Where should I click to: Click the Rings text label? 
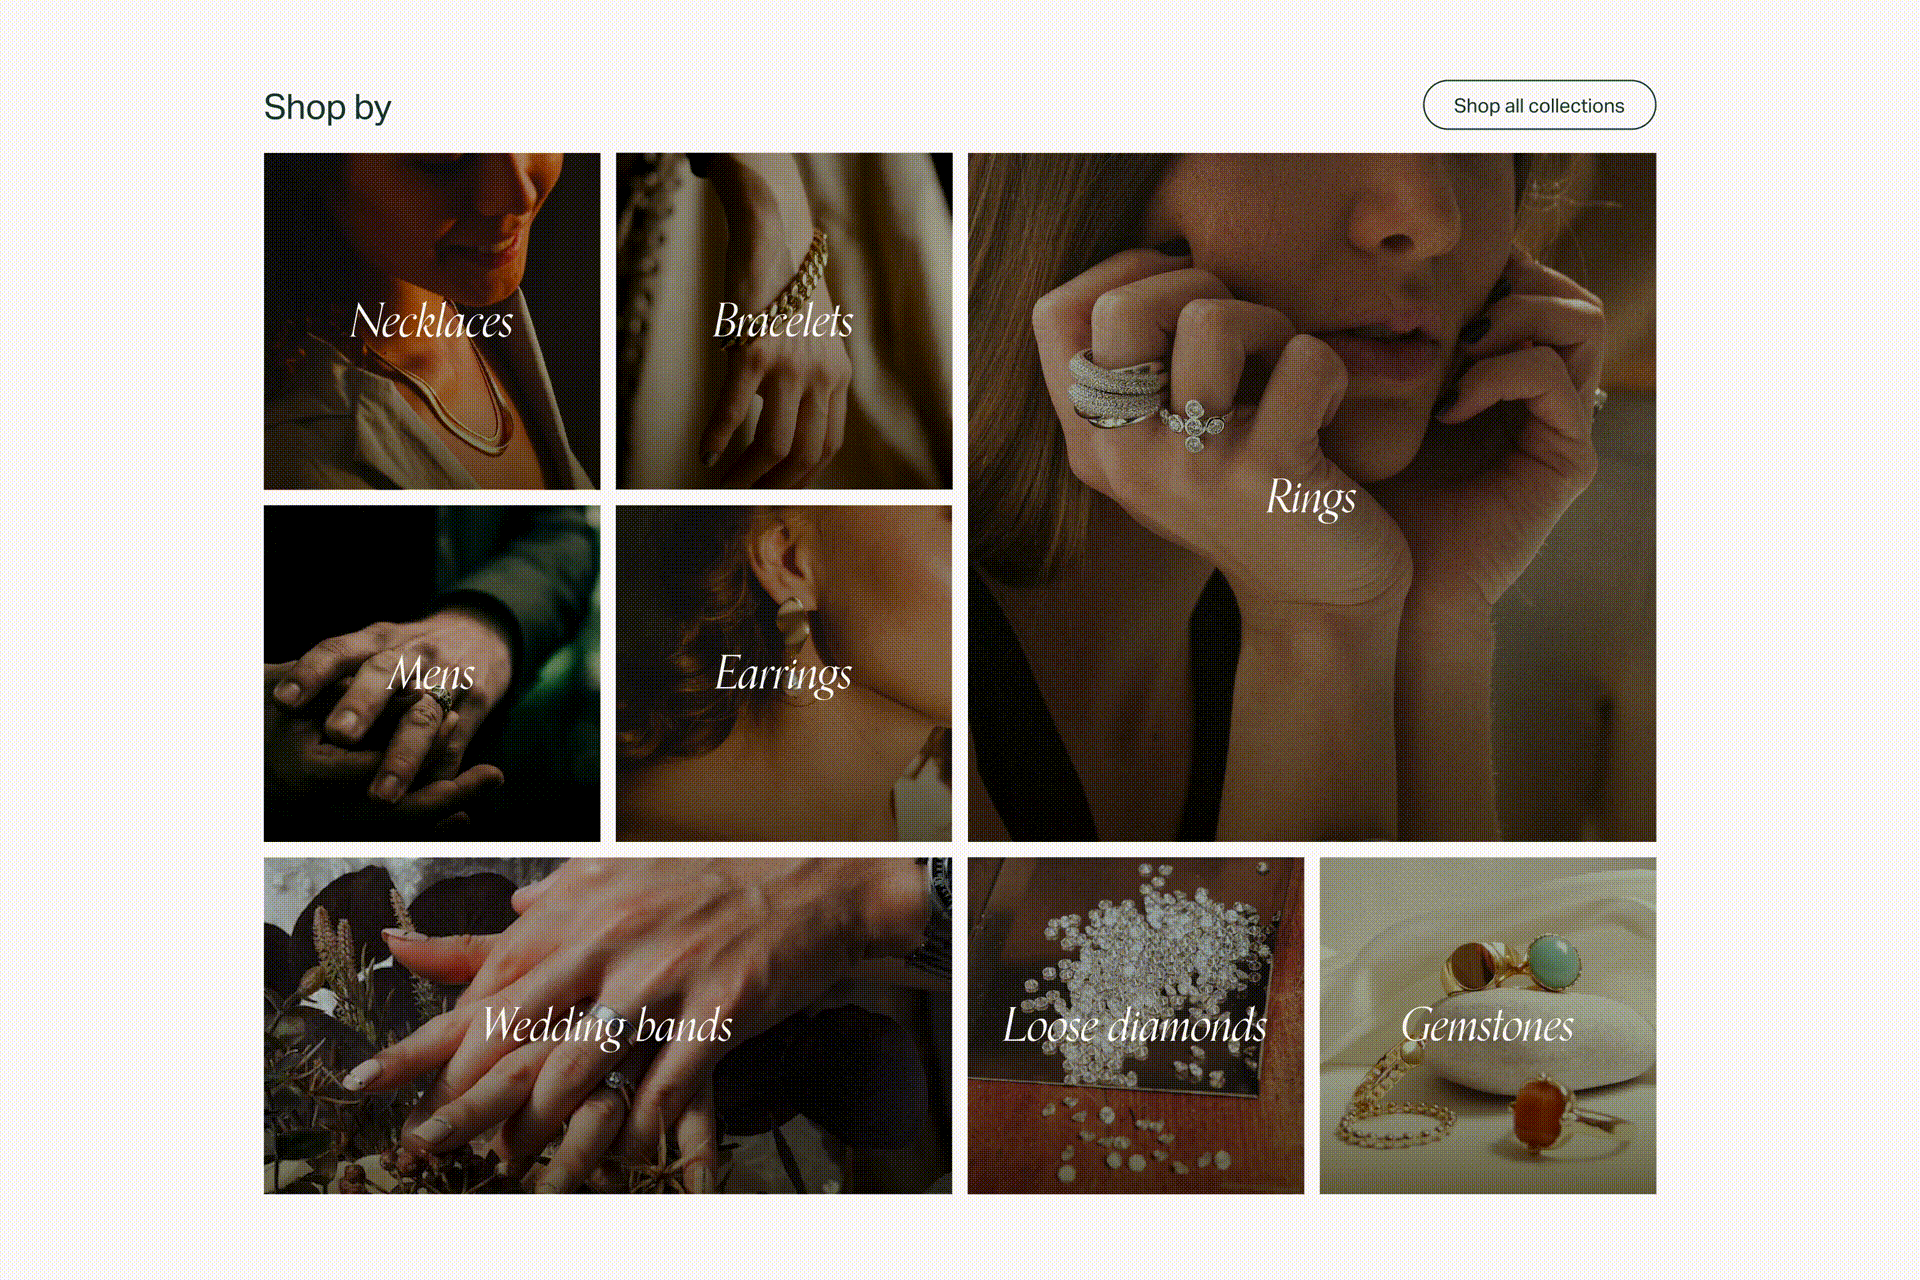click(x=1311, y=498)
